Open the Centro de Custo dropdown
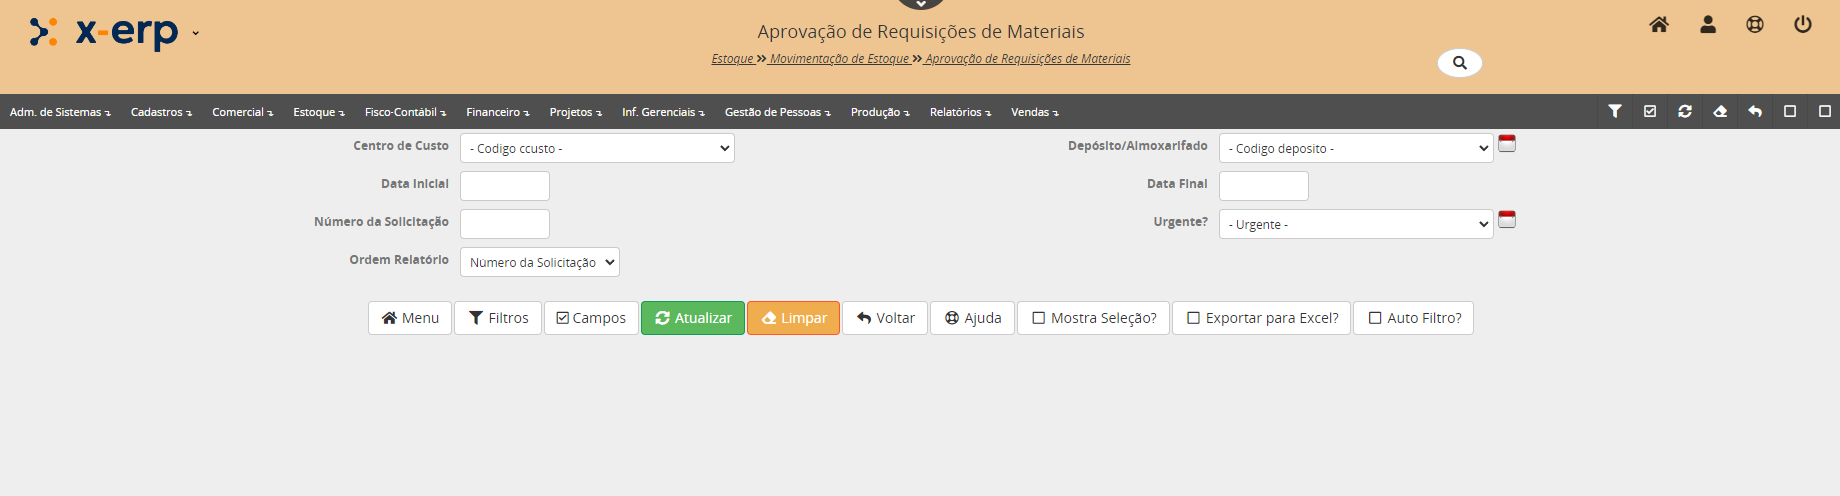 click(597, 149)
